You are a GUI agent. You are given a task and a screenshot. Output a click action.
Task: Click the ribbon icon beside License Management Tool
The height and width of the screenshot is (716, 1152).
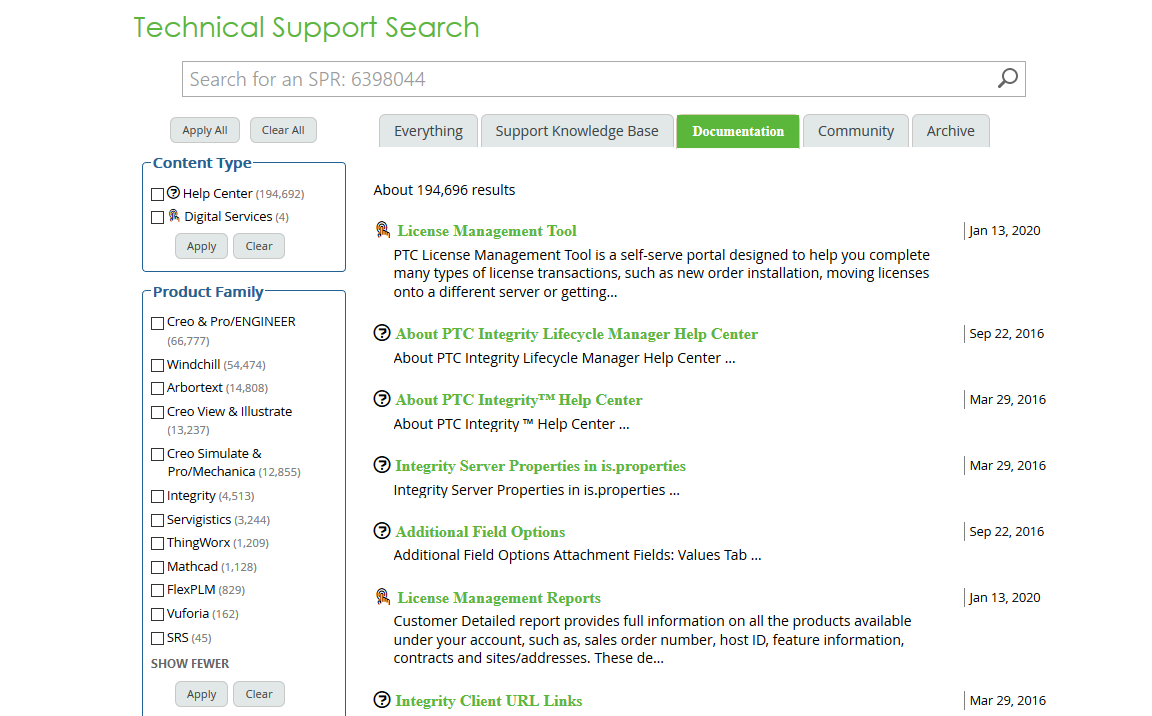[x=382, y=229]
